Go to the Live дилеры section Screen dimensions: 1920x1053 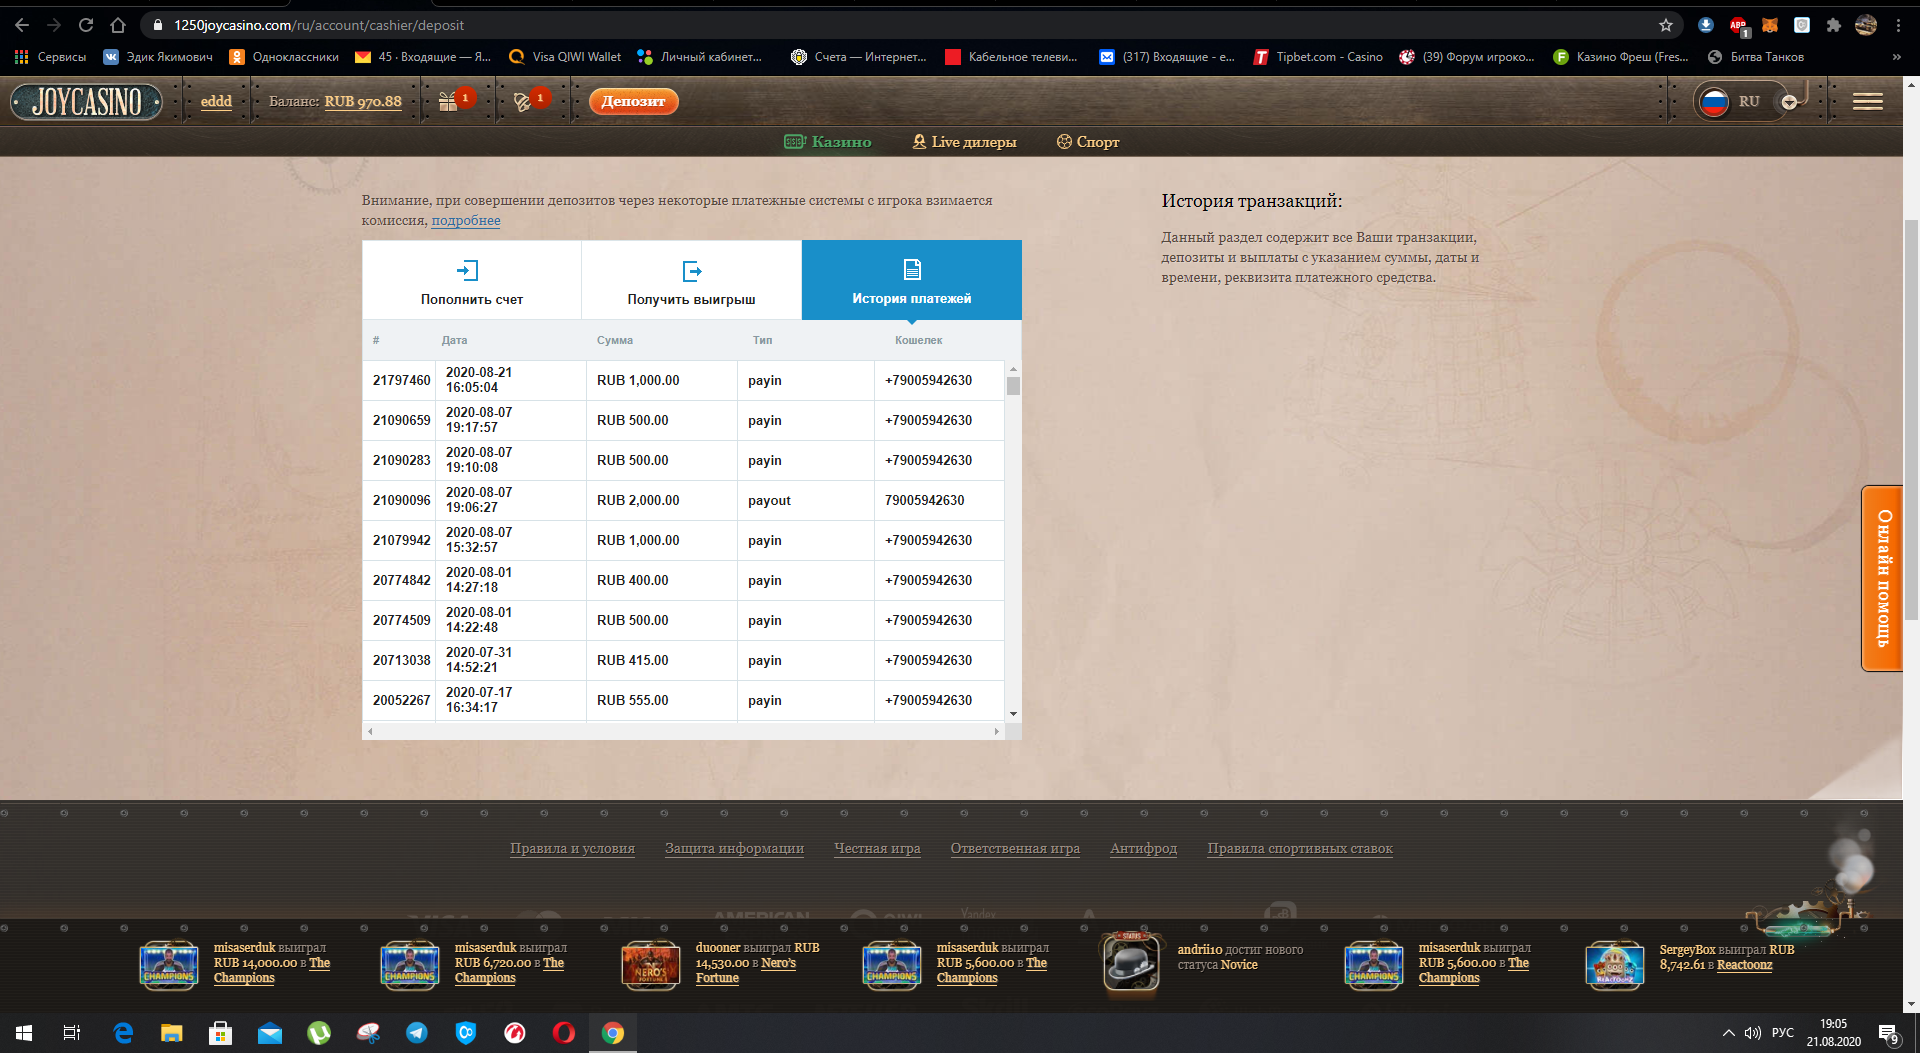pyautogui.click(x=964, y=142)
